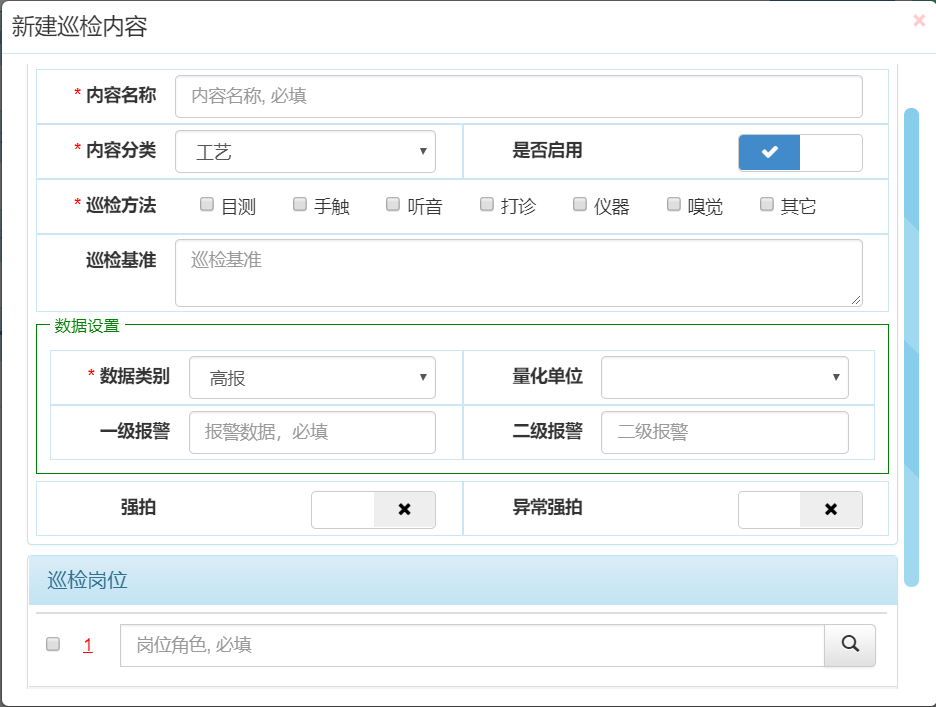Screen dimensions: 936x707
Task: Focus the 巡检基准 text area
Action: [x=519, y=273]
